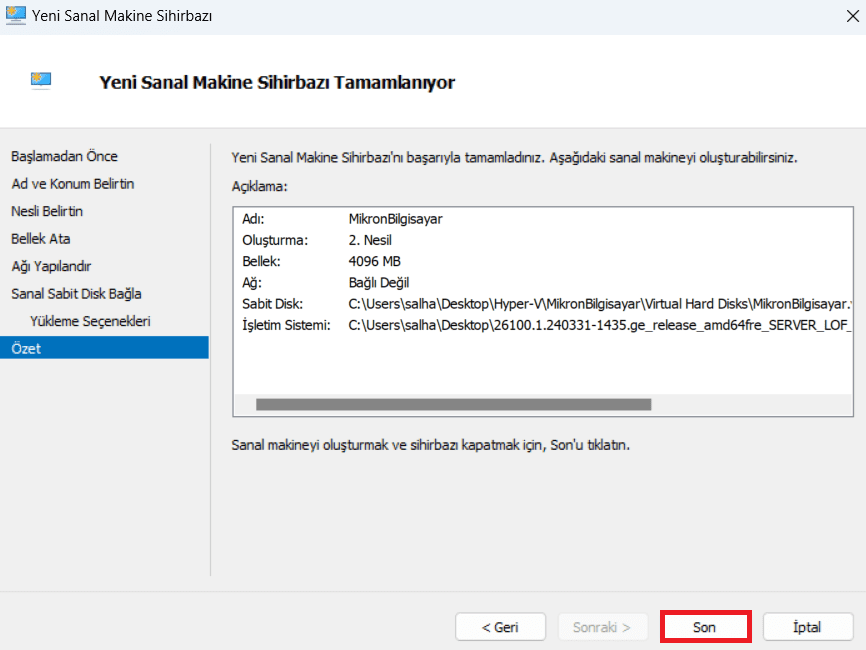Select the highlighted Özet step
The width and height of the screenshot is (866, 650).
click(104, 348)
